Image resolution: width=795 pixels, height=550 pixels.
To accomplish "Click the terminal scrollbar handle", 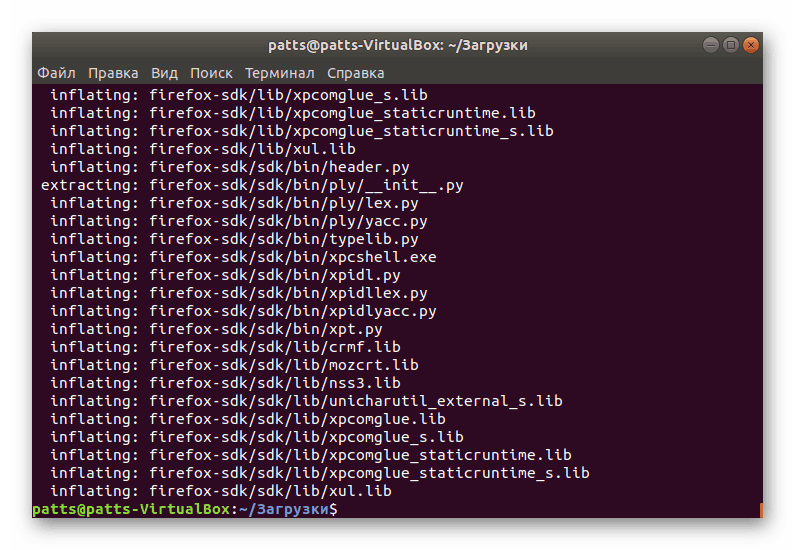I will [x=761, y=510].
